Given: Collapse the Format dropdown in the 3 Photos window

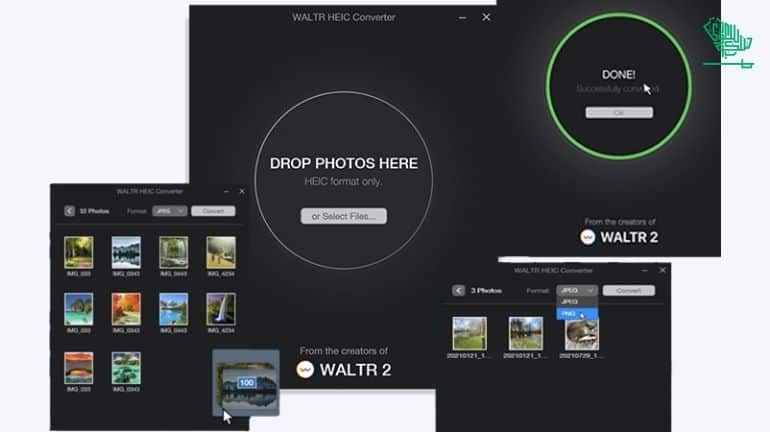Looking at the screenshot, I should (x=576, y=290).
